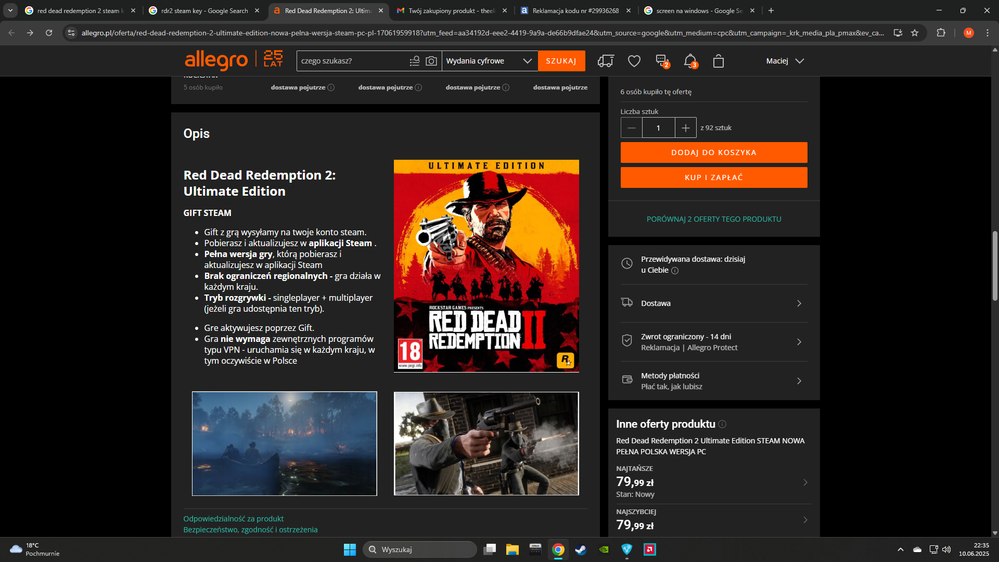The image size is (999, 562).
Task: Click the czego szukasz search field
Action: click(352, 61)
